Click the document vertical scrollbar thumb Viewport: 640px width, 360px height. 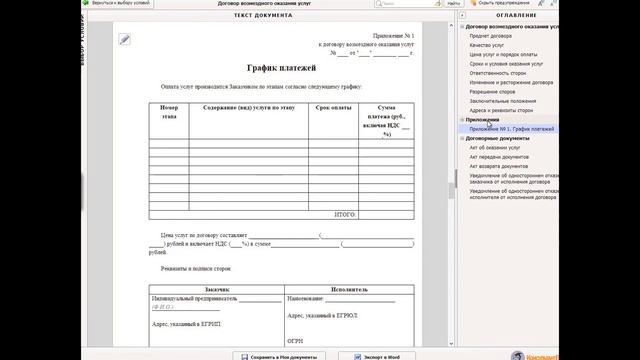451,191
